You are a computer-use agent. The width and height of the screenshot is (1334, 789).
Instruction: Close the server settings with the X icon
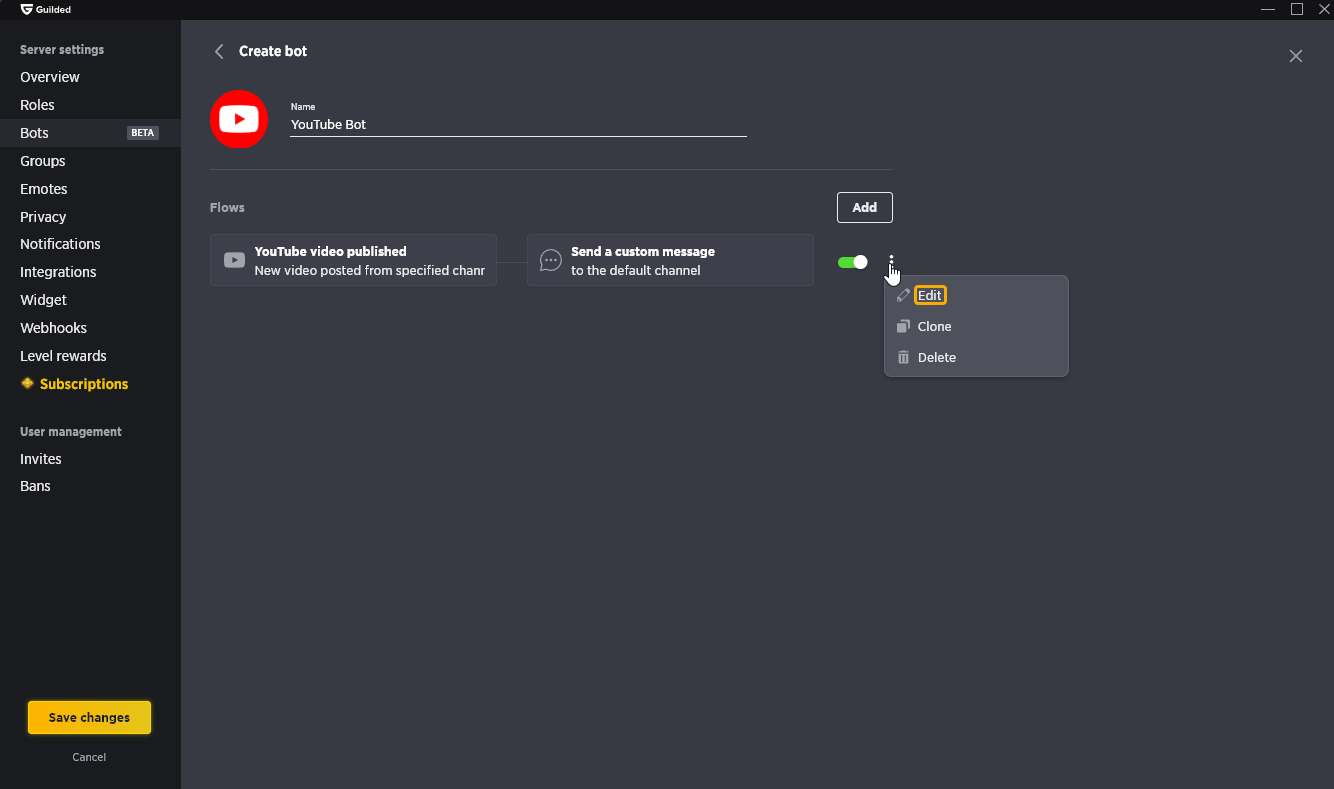(1296, 56)
